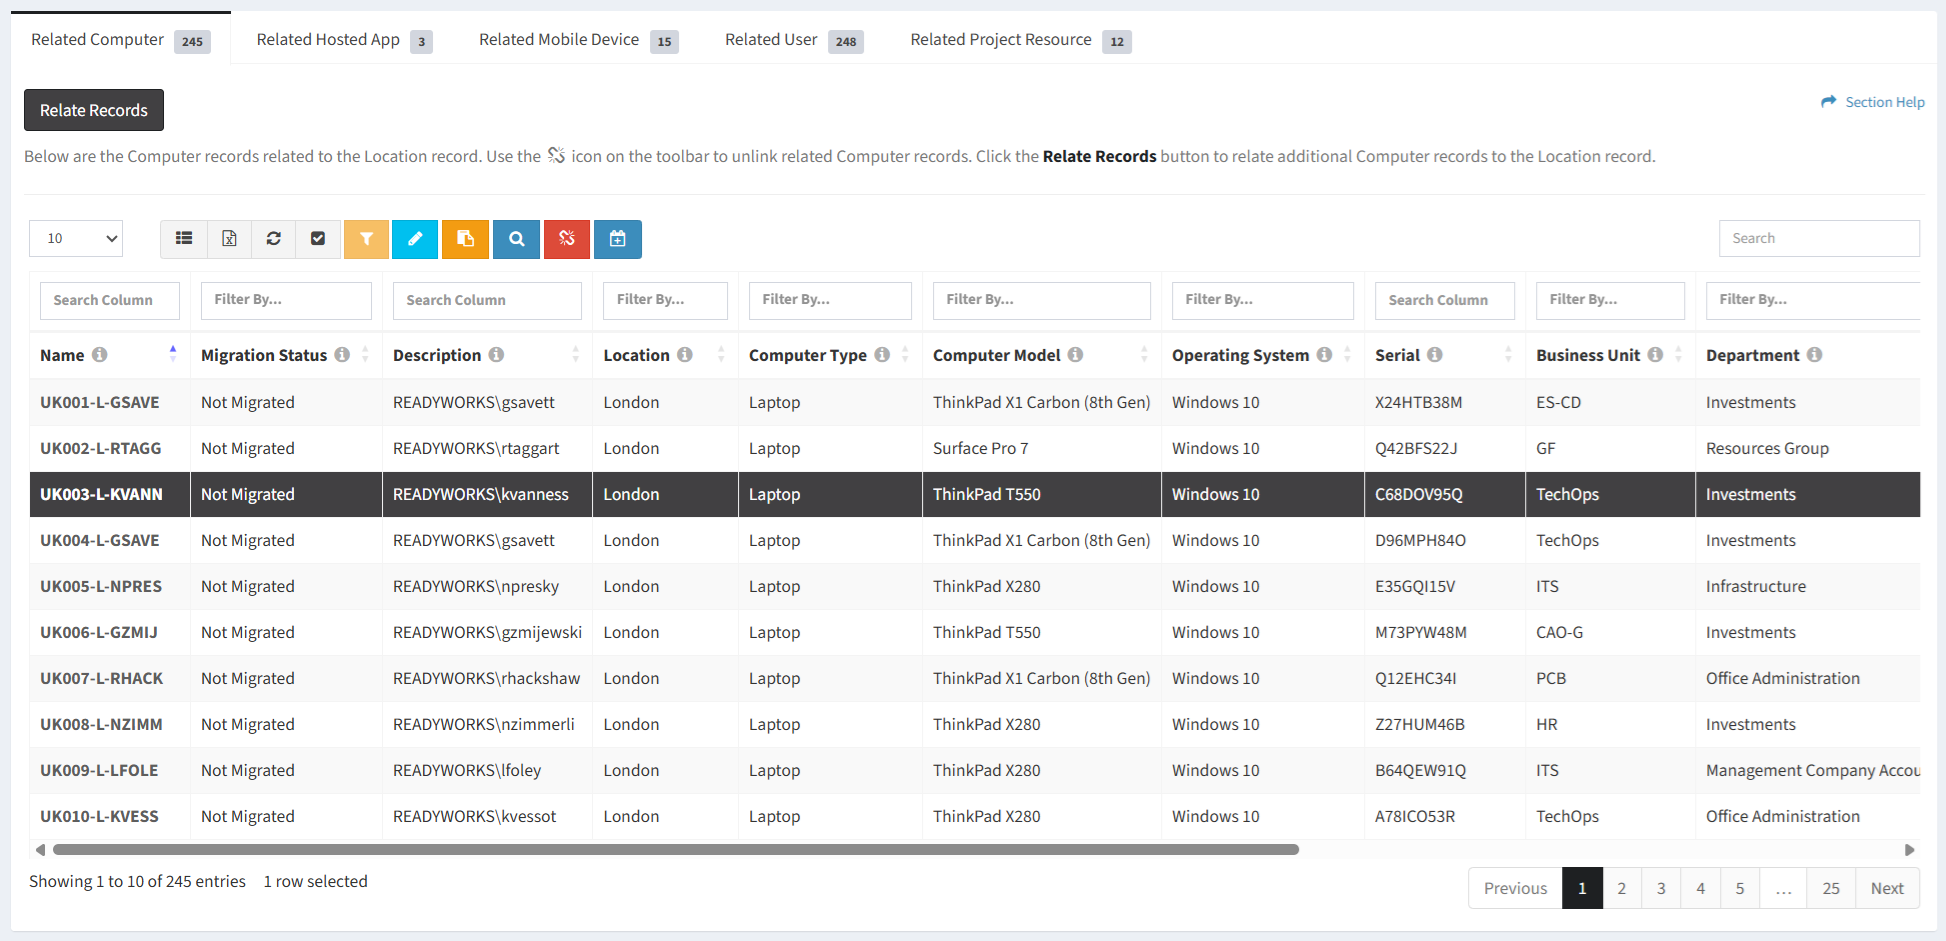Screen dimensions: 1946x941
Task: Sort by the Name column arrow
Action: coord(173,355)
